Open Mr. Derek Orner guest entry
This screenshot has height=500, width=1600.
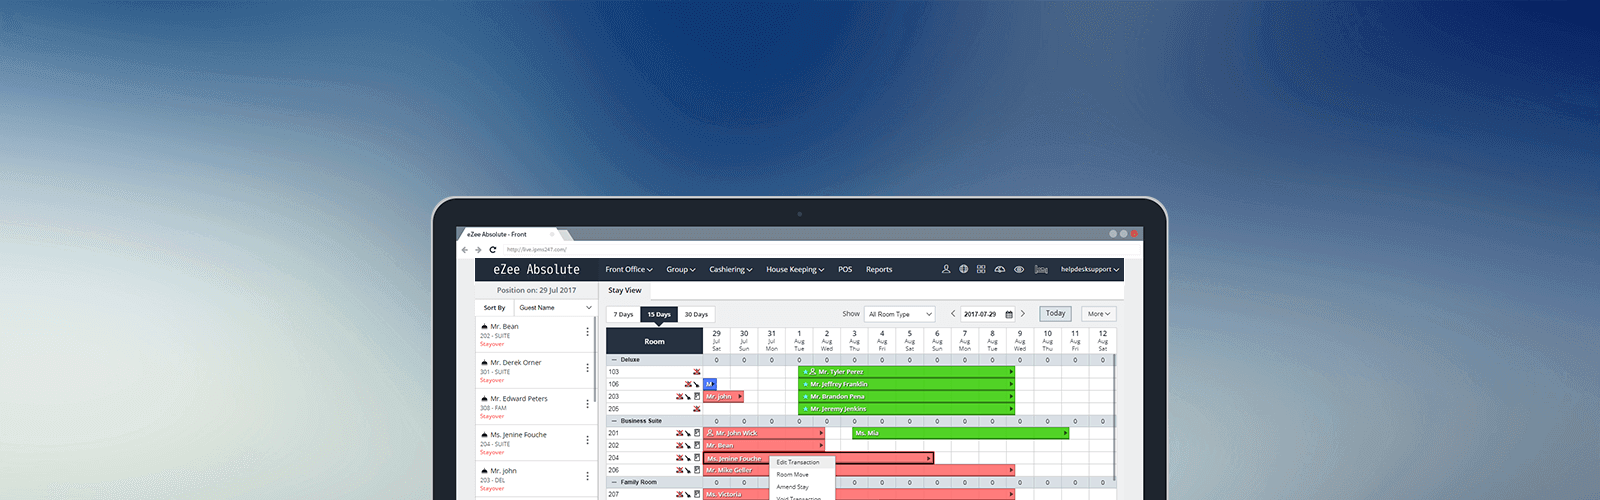535,370
